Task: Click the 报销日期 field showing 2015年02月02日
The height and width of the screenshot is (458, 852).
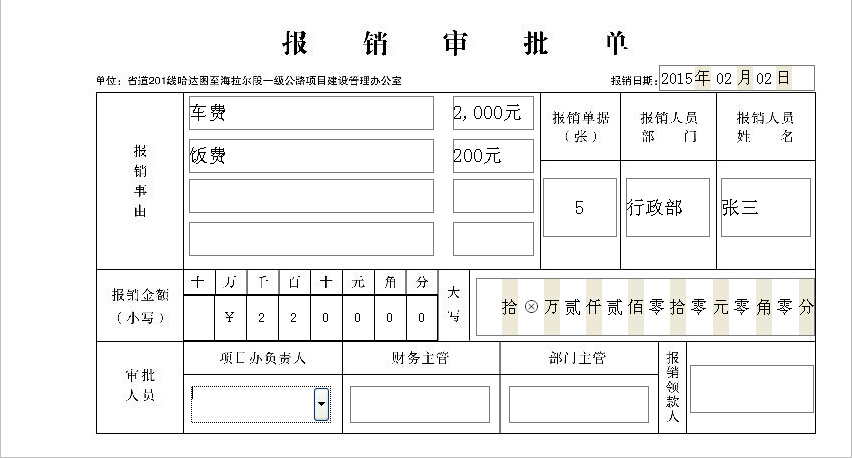Action: tap(737, 78)
